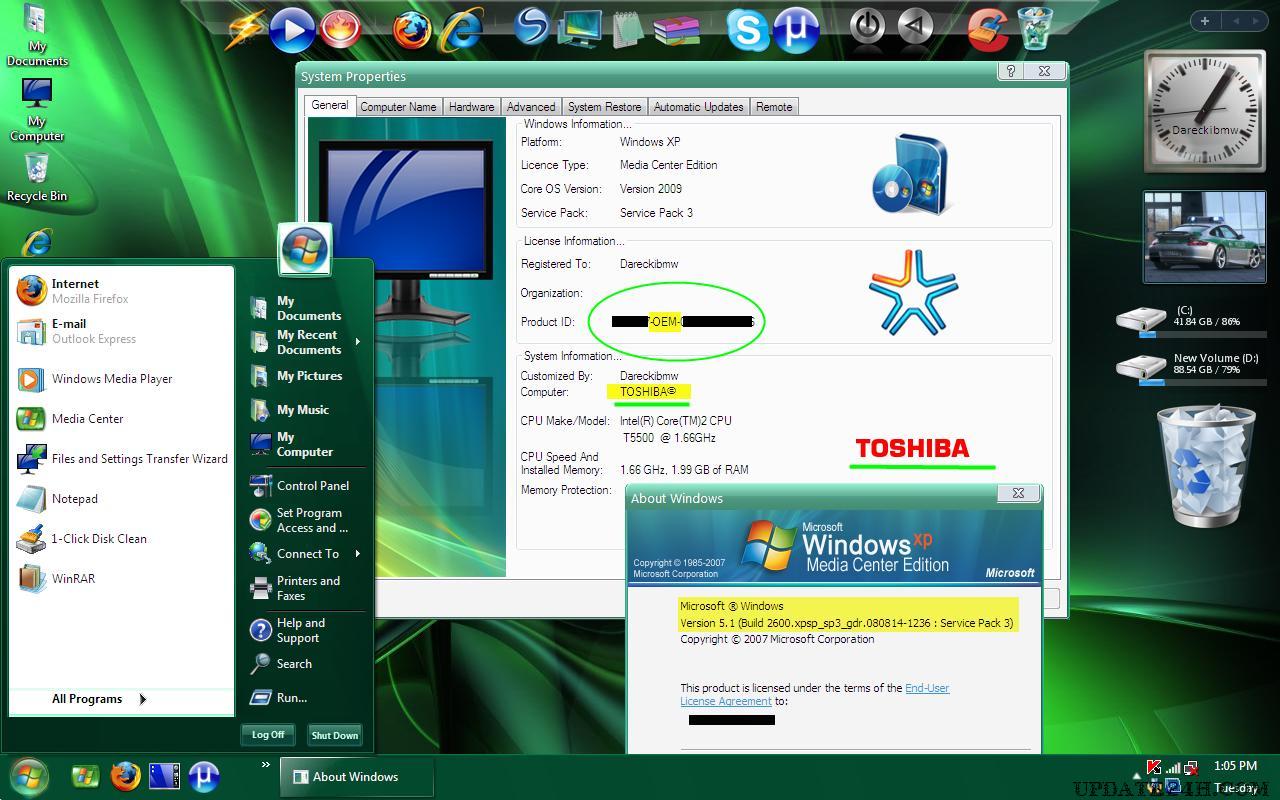Open E-mail Outlook Express in Start menu
The image size is (1280, 800).
[122, 331]
